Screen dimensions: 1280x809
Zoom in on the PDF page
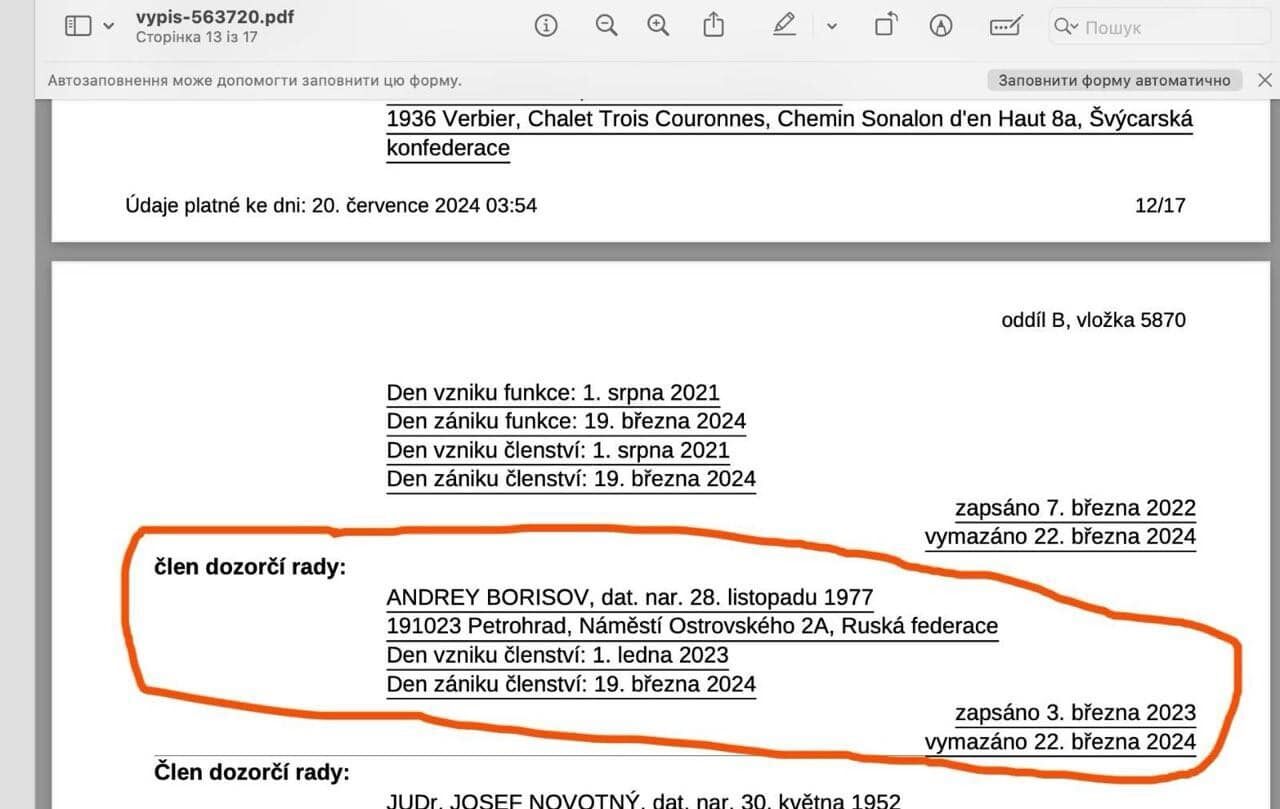(x=658, y=26)
